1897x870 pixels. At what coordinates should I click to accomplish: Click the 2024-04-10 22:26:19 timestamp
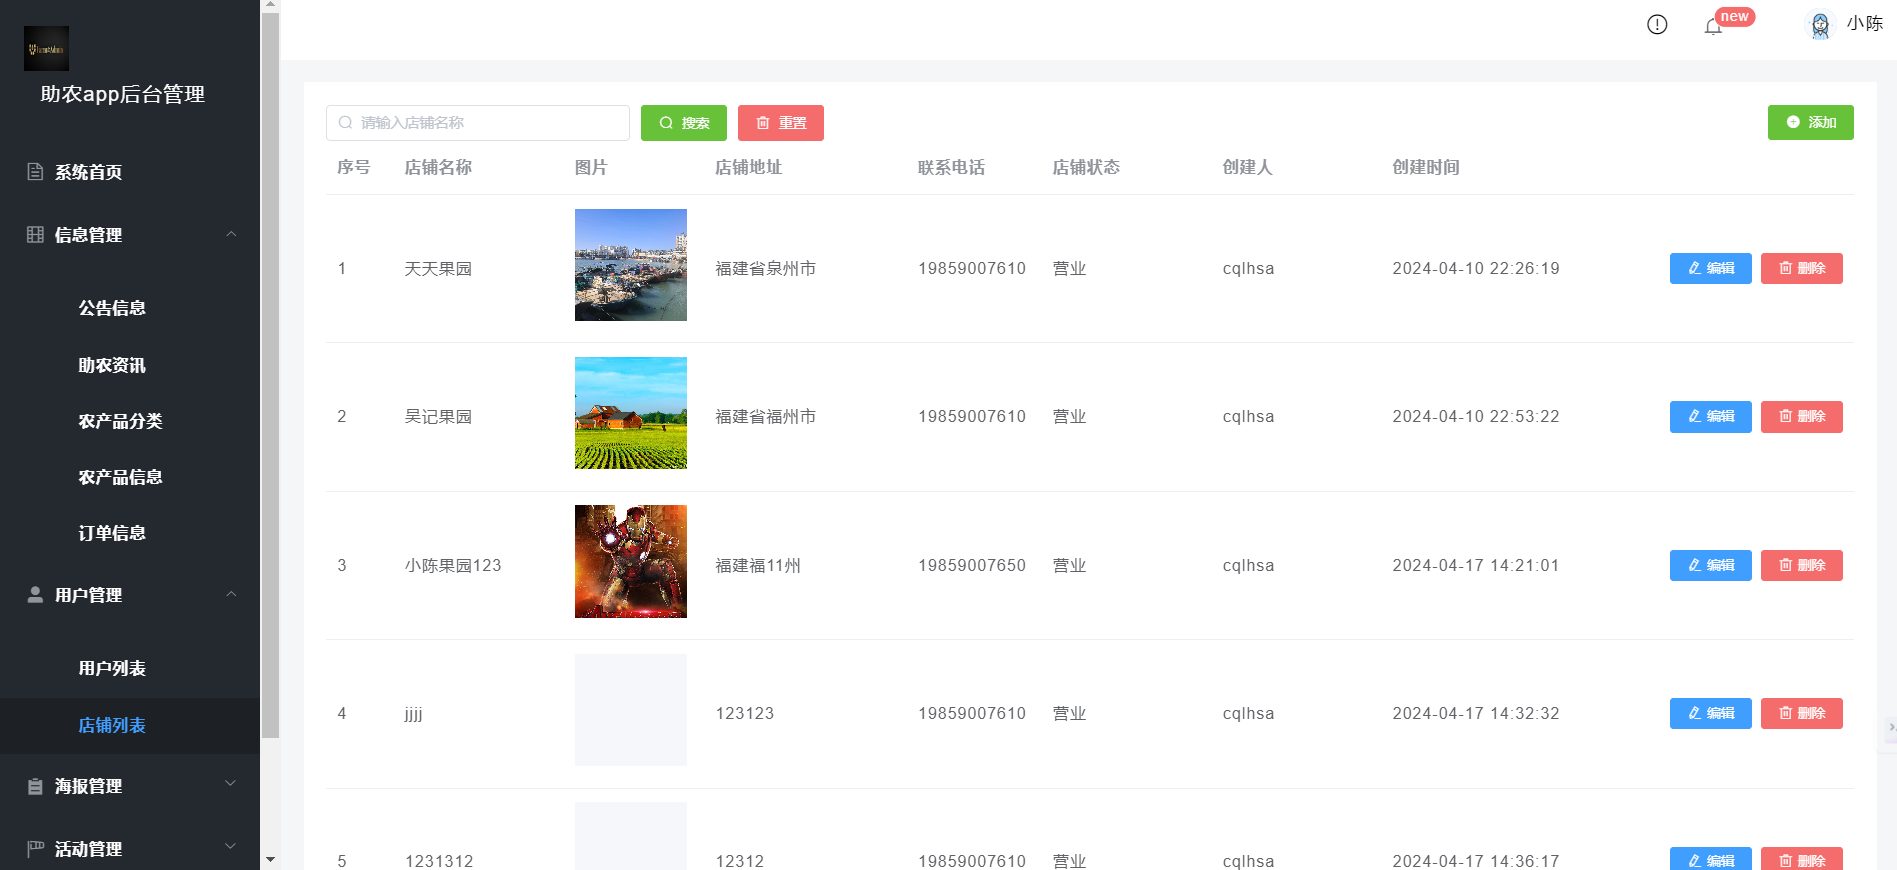click(1476, 268)
